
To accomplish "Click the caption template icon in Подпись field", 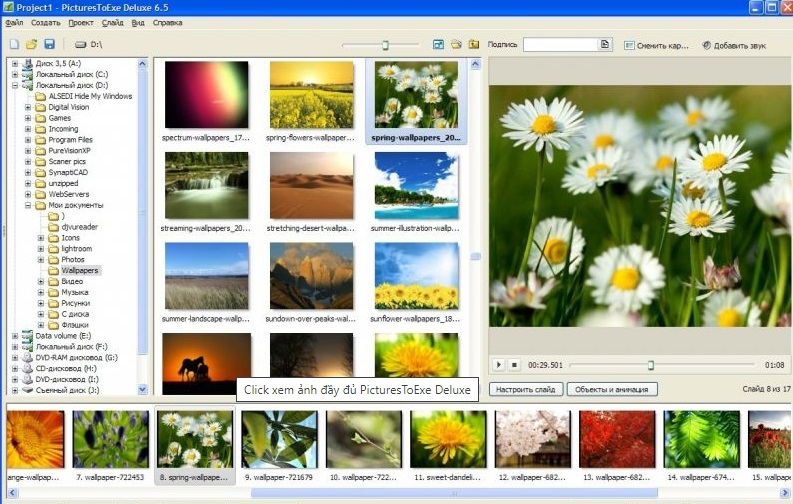I will tap(605, 44).
